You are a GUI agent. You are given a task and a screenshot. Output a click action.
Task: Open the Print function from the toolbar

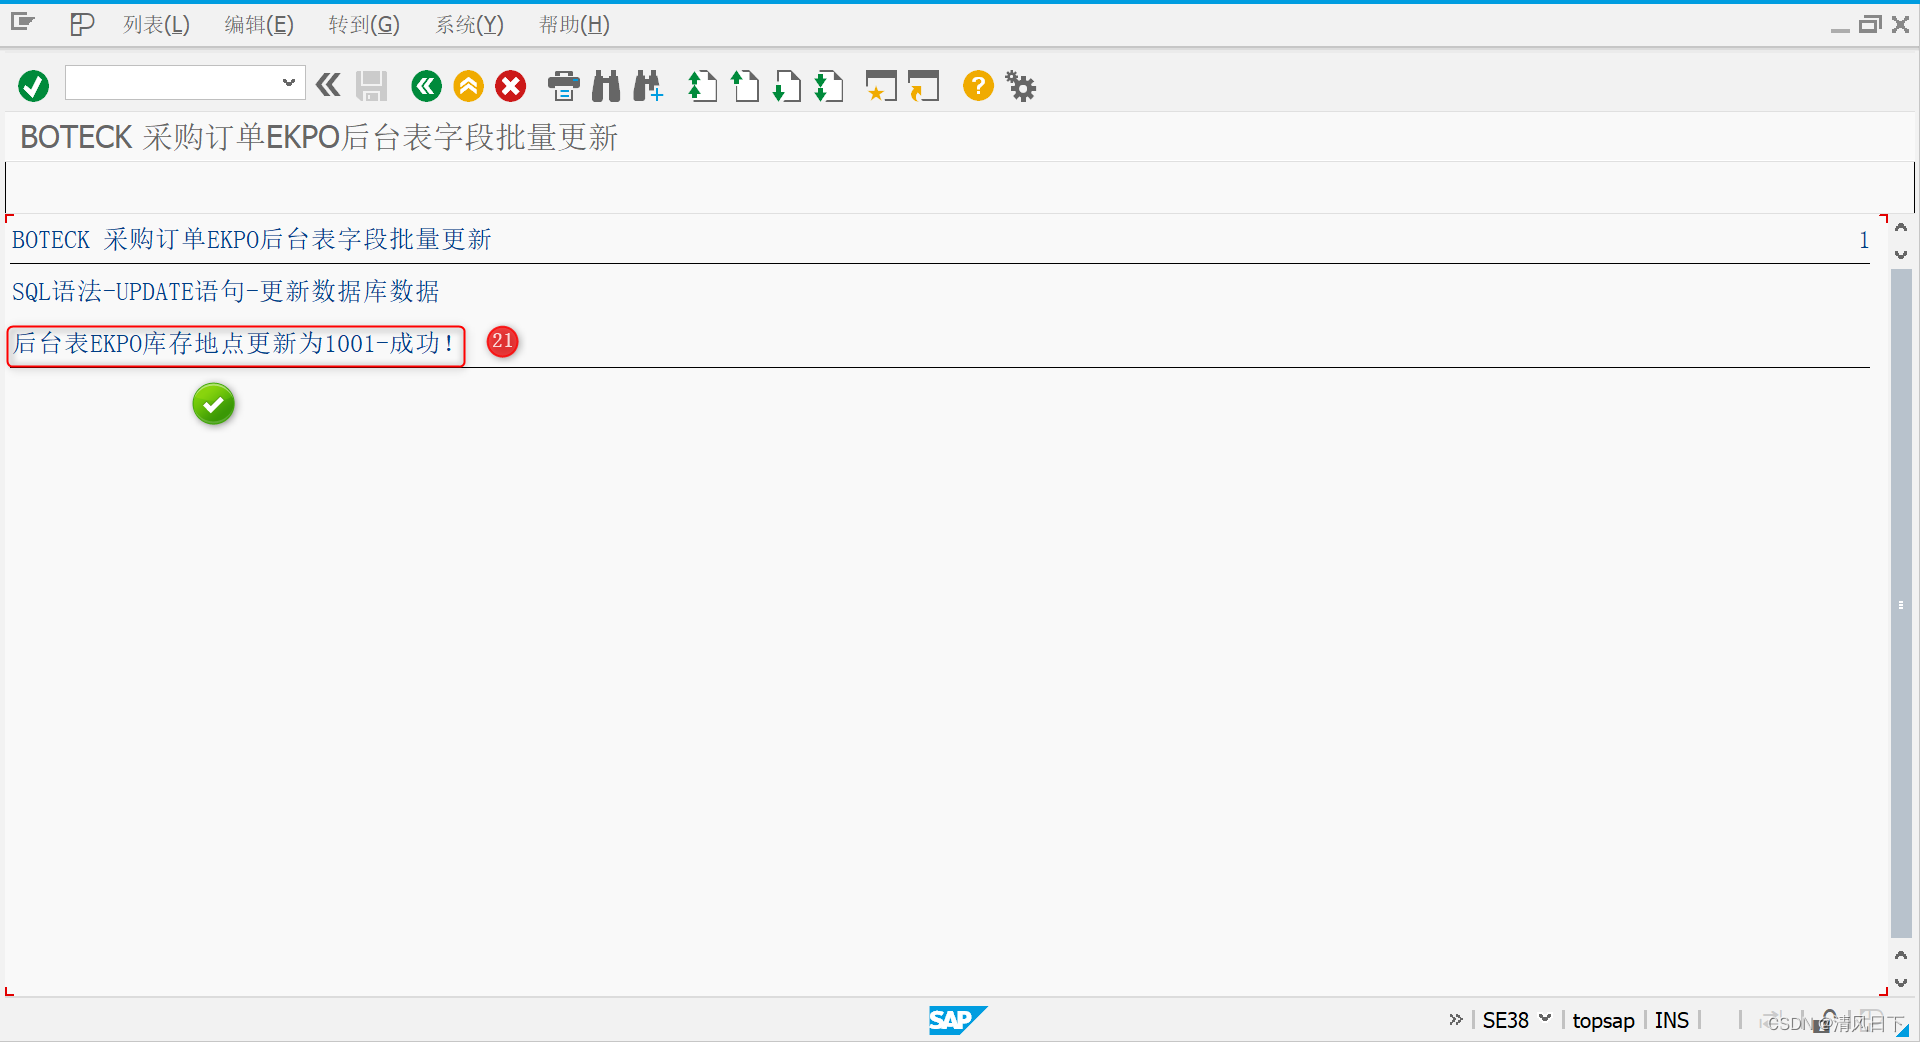pos(563,86)
